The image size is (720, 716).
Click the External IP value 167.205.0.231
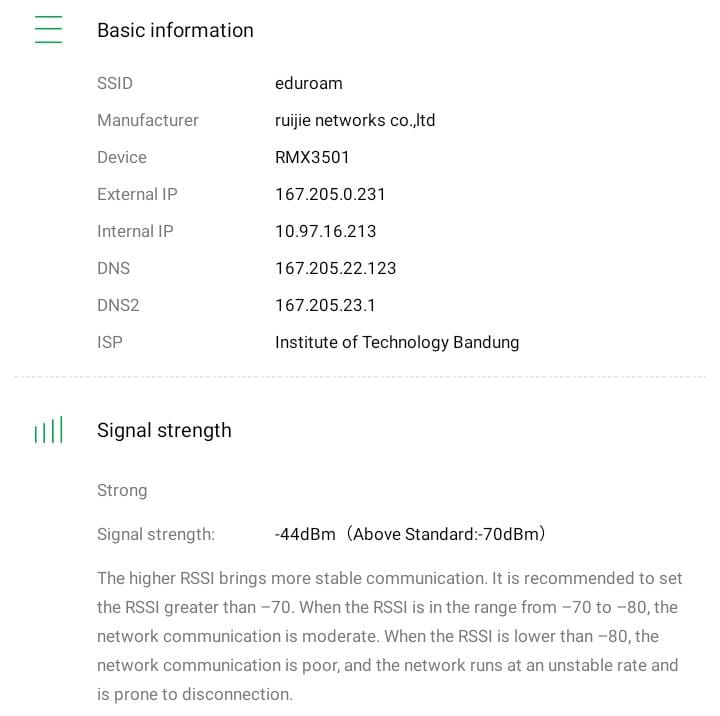[330, 194]
